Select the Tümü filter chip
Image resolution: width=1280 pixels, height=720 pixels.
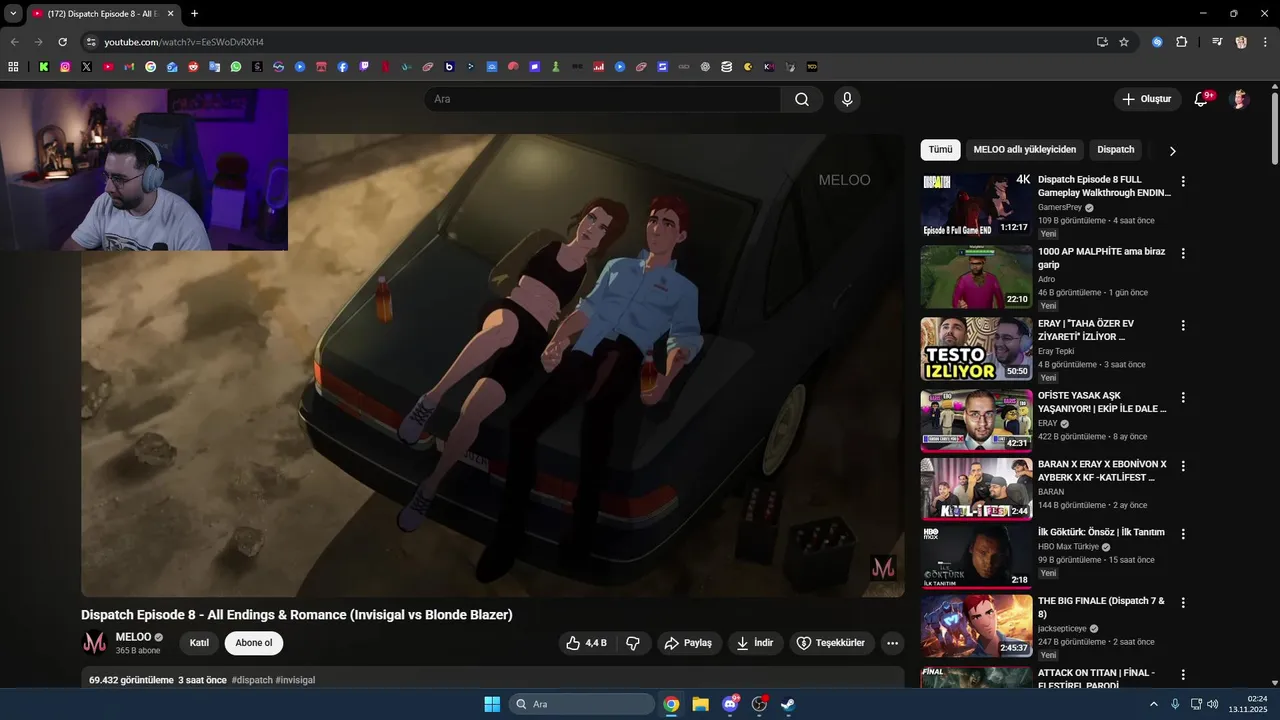tap(940, 150)
